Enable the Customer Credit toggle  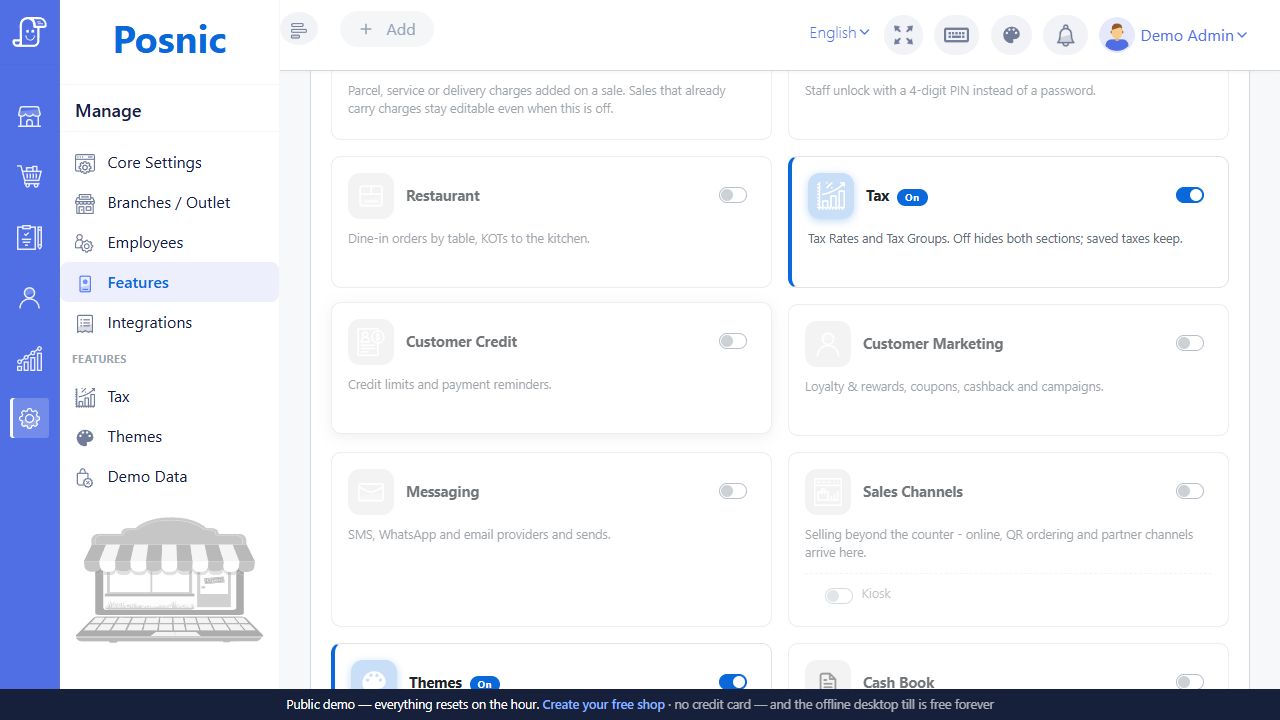tap(733, 341)
